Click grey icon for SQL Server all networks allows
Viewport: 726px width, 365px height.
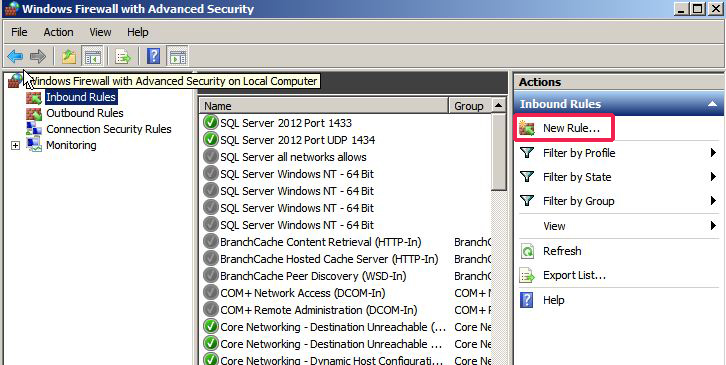click(211, 157)
